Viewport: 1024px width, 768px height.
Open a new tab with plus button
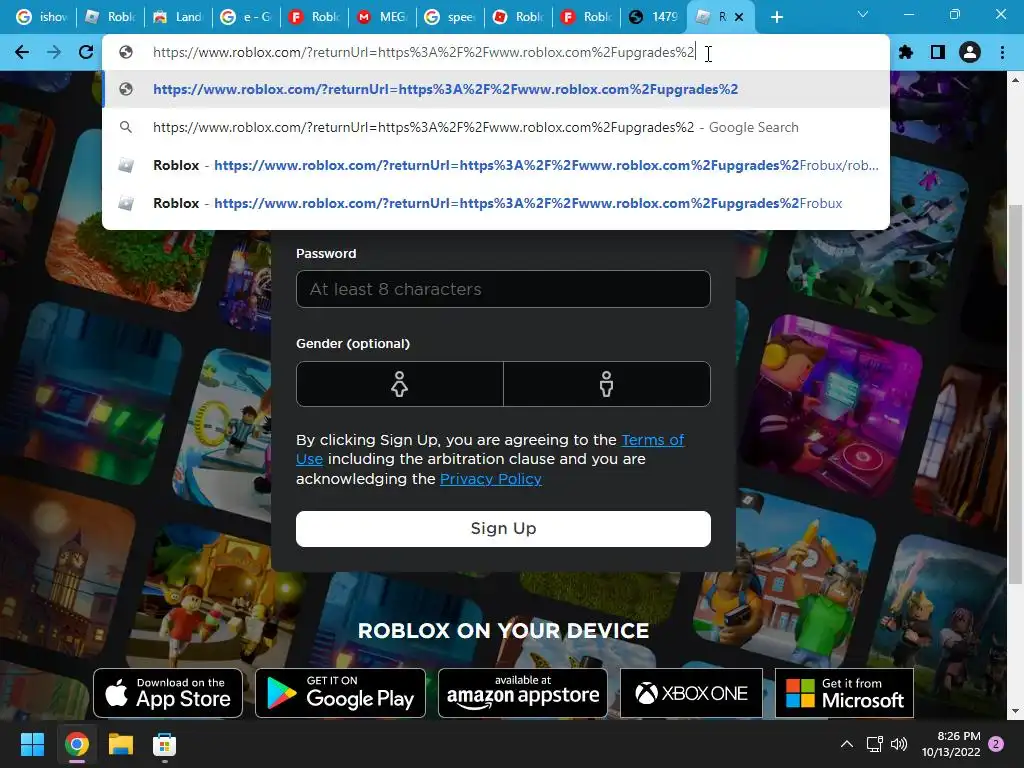[776, 17]
